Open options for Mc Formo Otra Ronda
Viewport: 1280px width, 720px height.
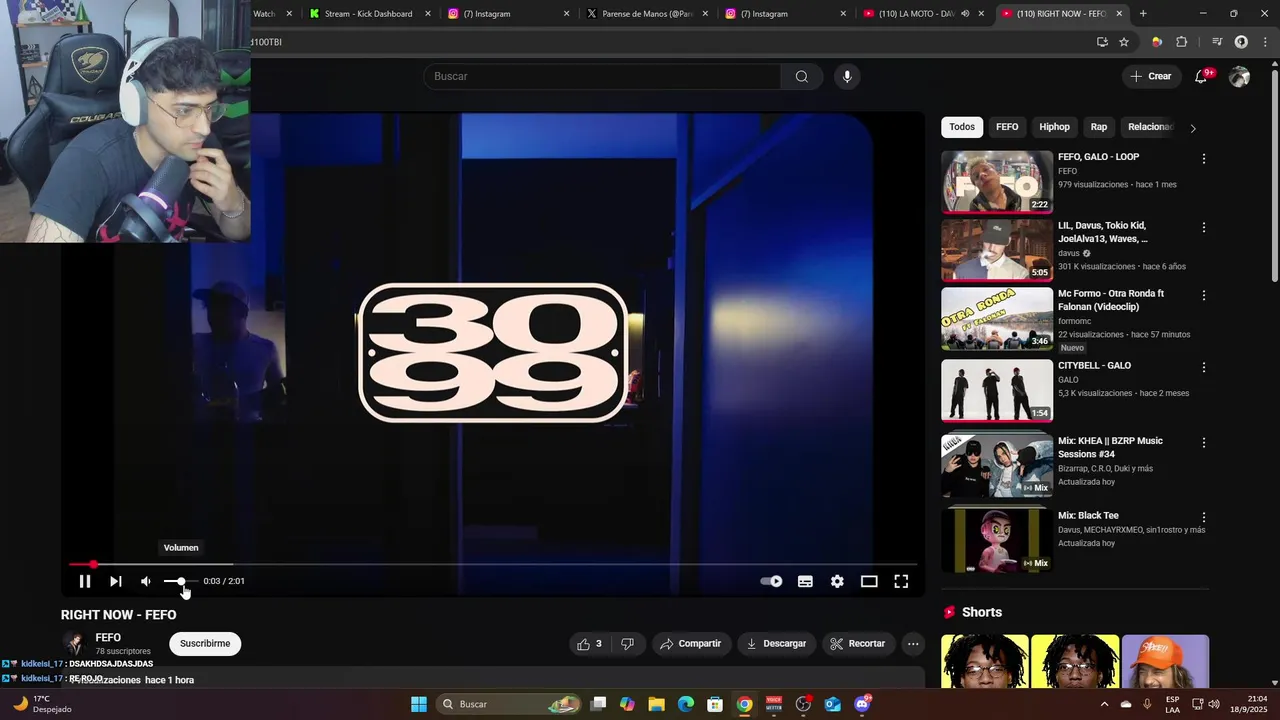(x=1204, y=296)
